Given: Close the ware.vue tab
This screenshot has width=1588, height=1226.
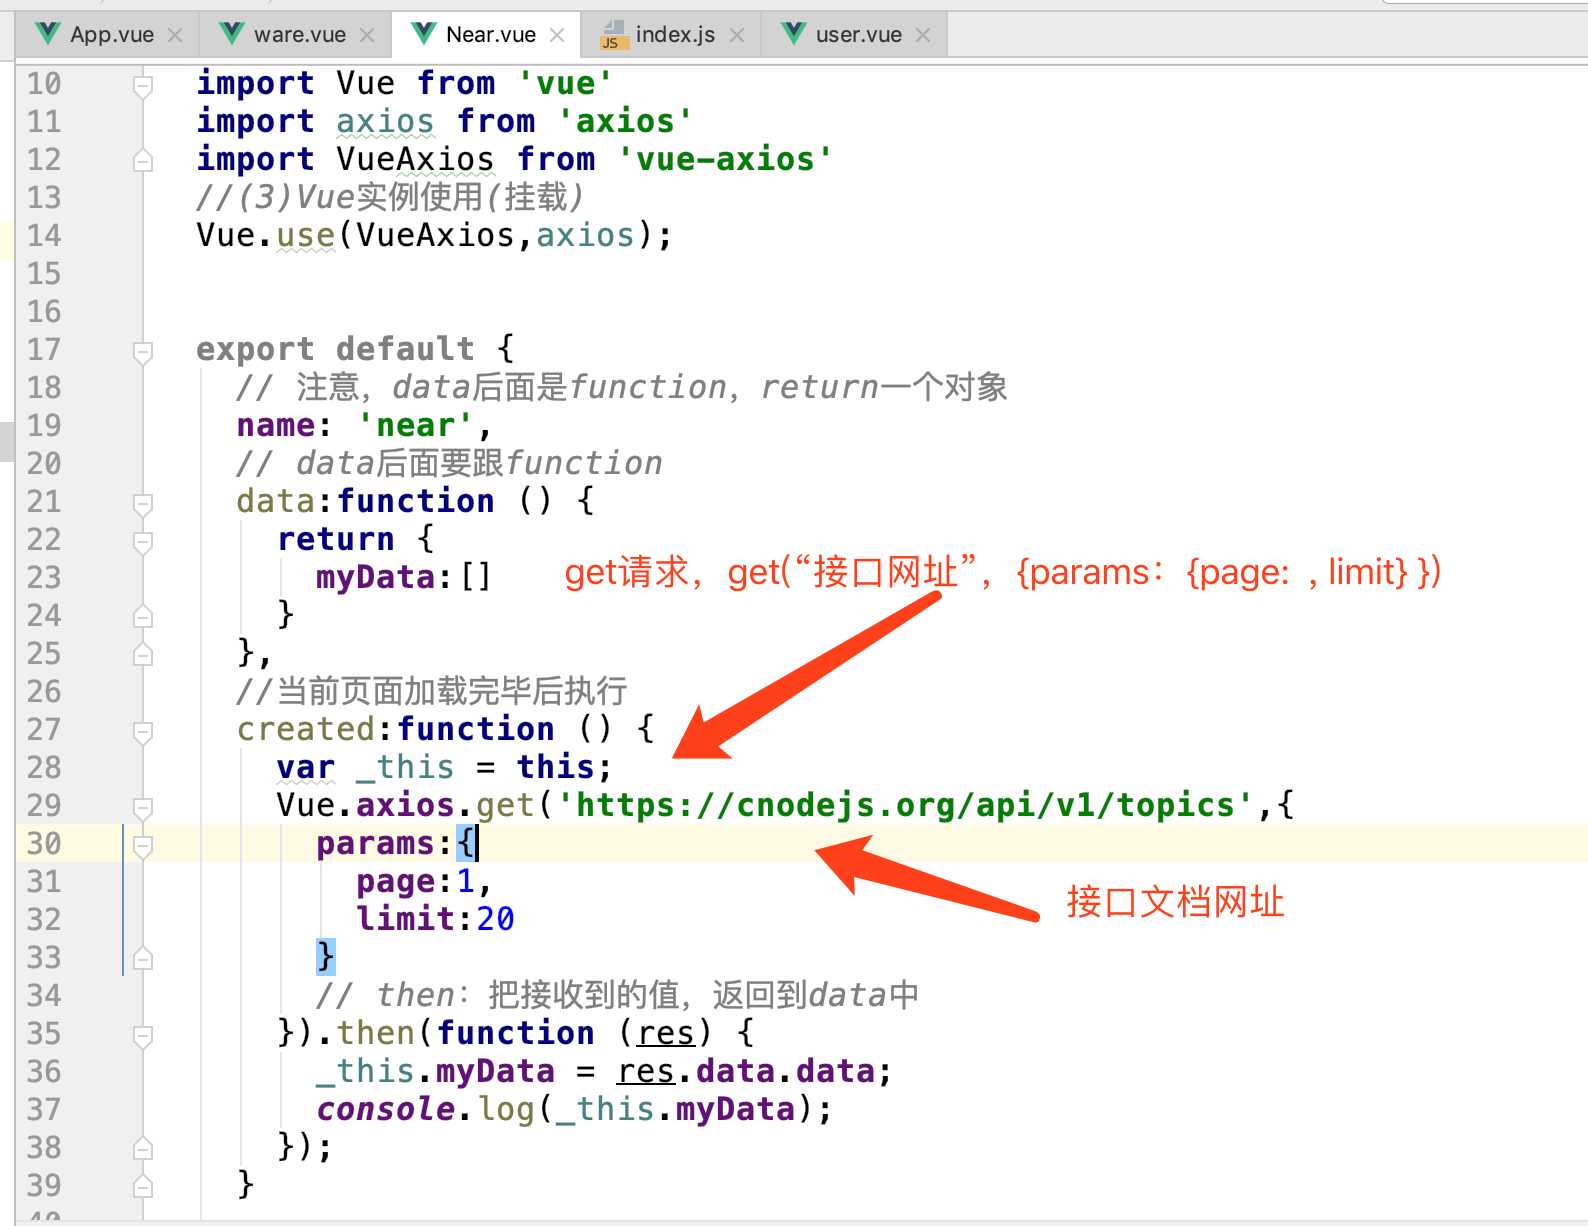Looking at the screenshot, I should [367, 35].
